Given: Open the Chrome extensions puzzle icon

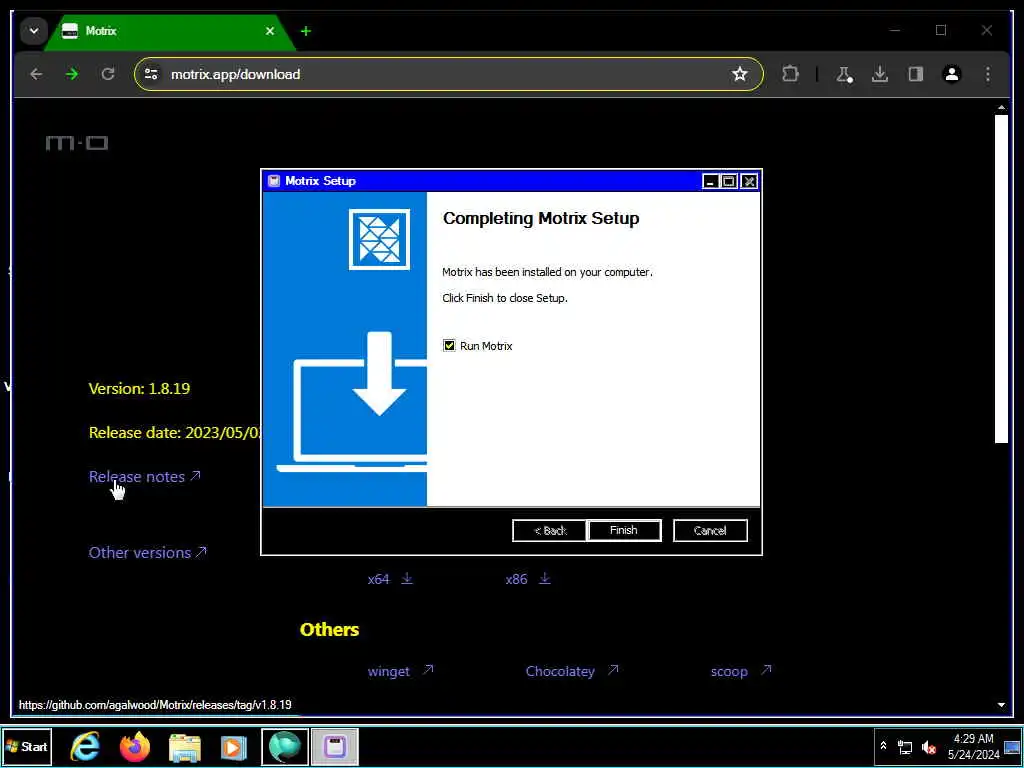Looking at the screenshot, I should tap(790, 74).
